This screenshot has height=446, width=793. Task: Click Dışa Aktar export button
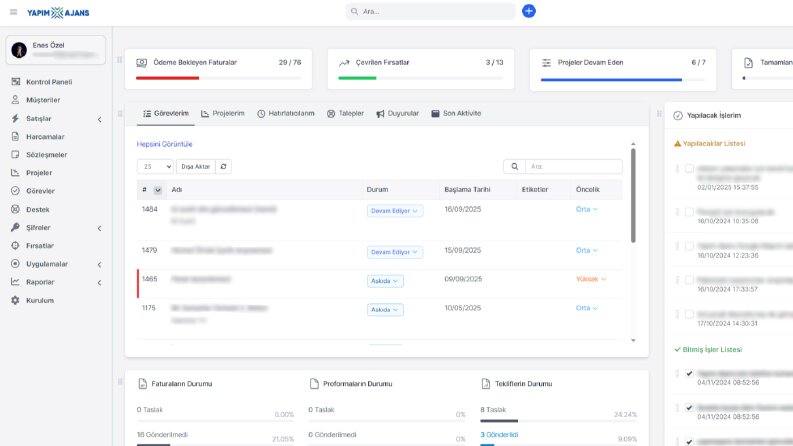[196, 166]
